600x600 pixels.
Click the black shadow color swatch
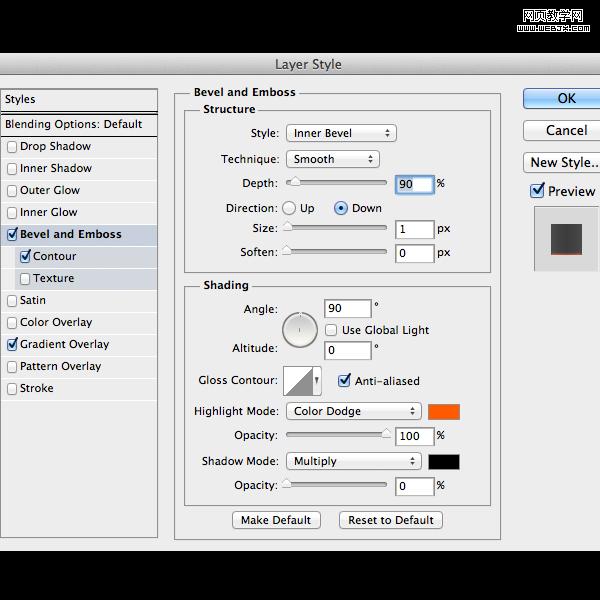[x=444, y=462]
